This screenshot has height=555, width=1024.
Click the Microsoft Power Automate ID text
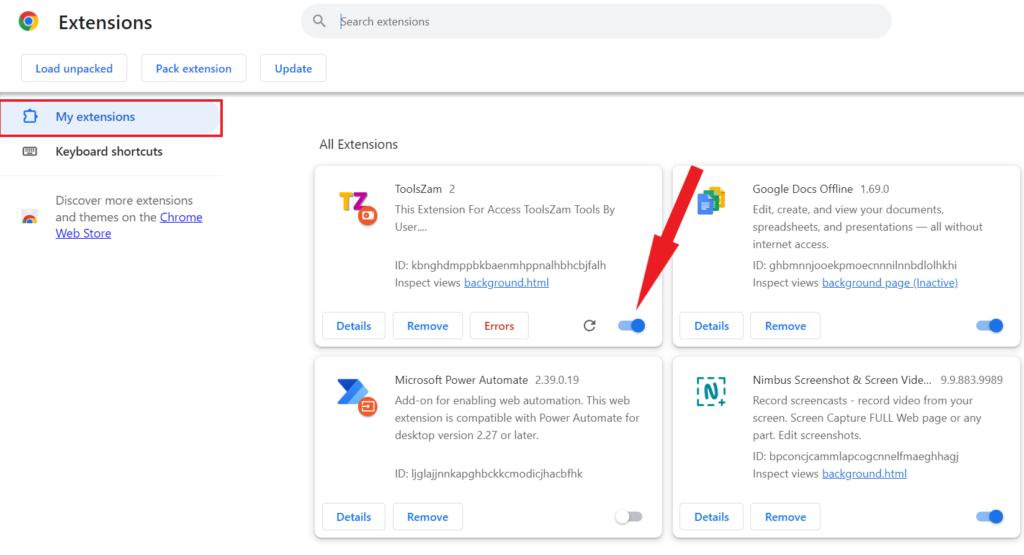488,473
